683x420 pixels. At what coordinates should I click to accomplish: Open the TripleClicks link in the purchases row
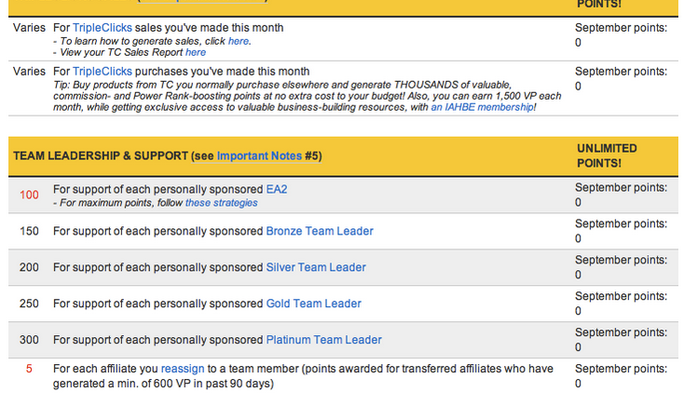click(102, 71)
